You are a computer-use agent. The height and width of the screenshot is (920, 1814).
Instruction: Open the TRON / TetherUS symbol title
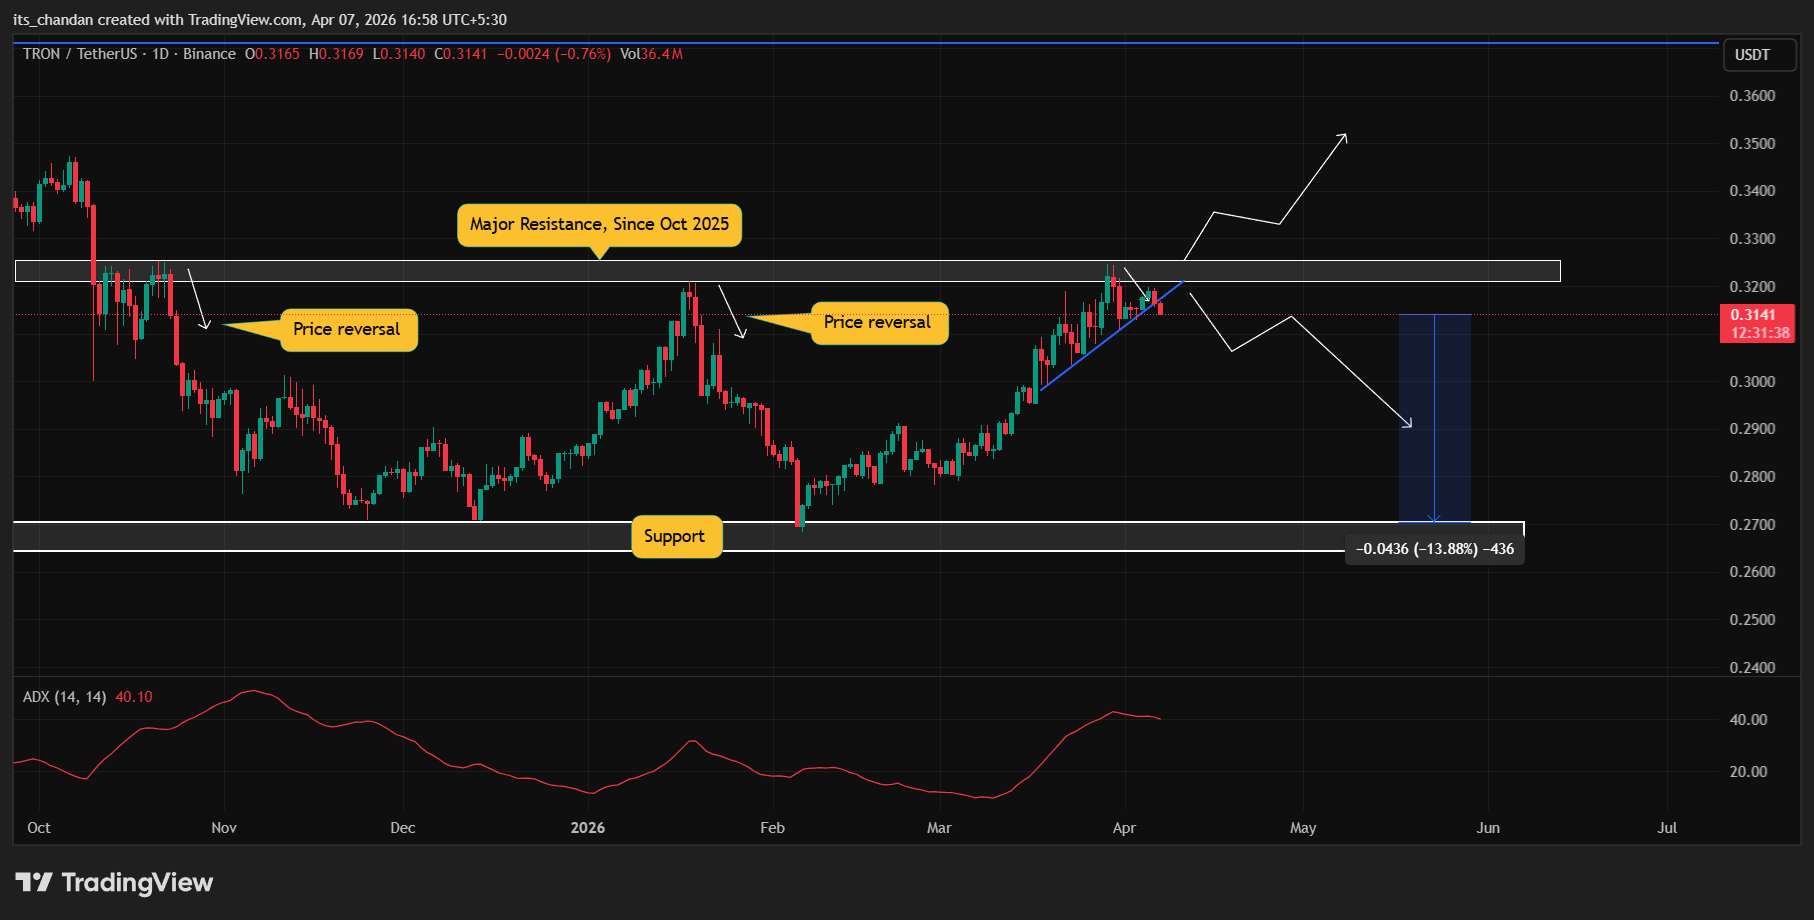coord(129,54)
